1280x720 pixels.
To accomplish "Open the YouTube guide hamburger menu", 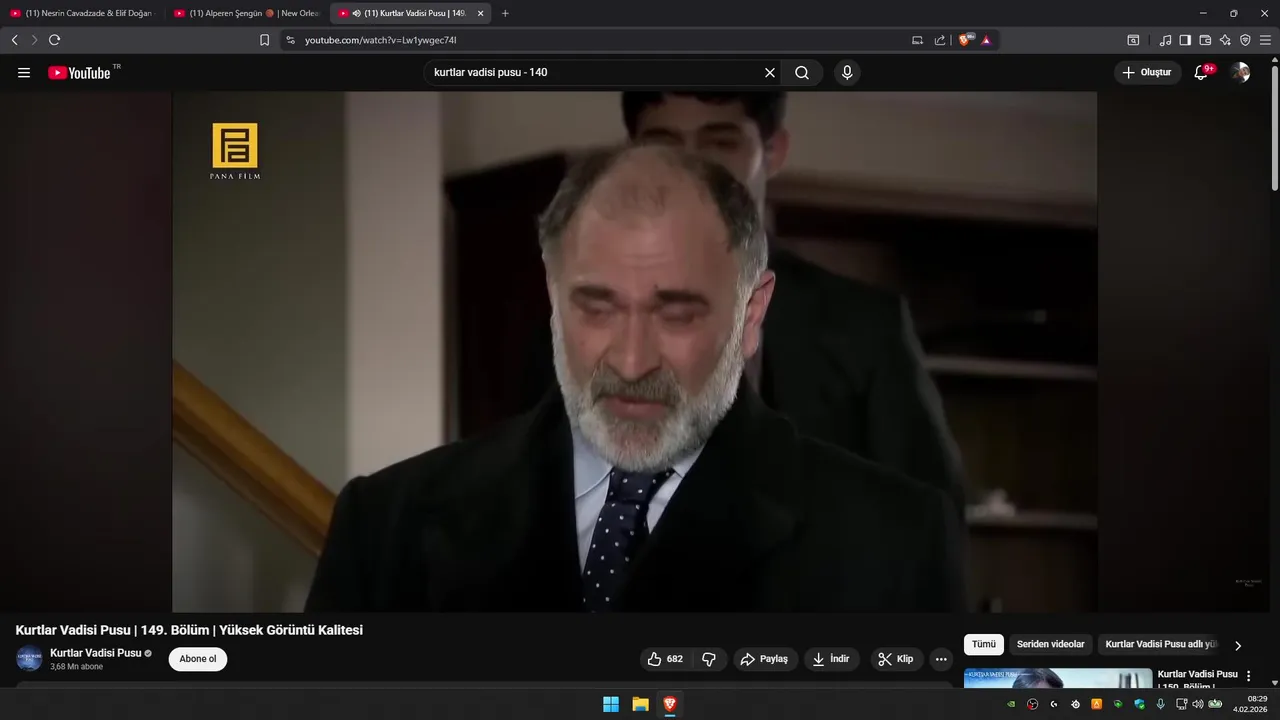I will click(x=24, y=73).
